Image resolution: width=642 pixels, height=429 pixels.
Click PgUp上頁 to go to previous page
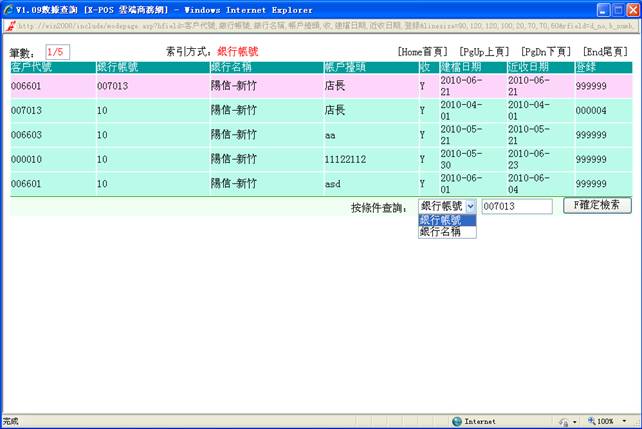pyautogui.click(x=484, y=51)
